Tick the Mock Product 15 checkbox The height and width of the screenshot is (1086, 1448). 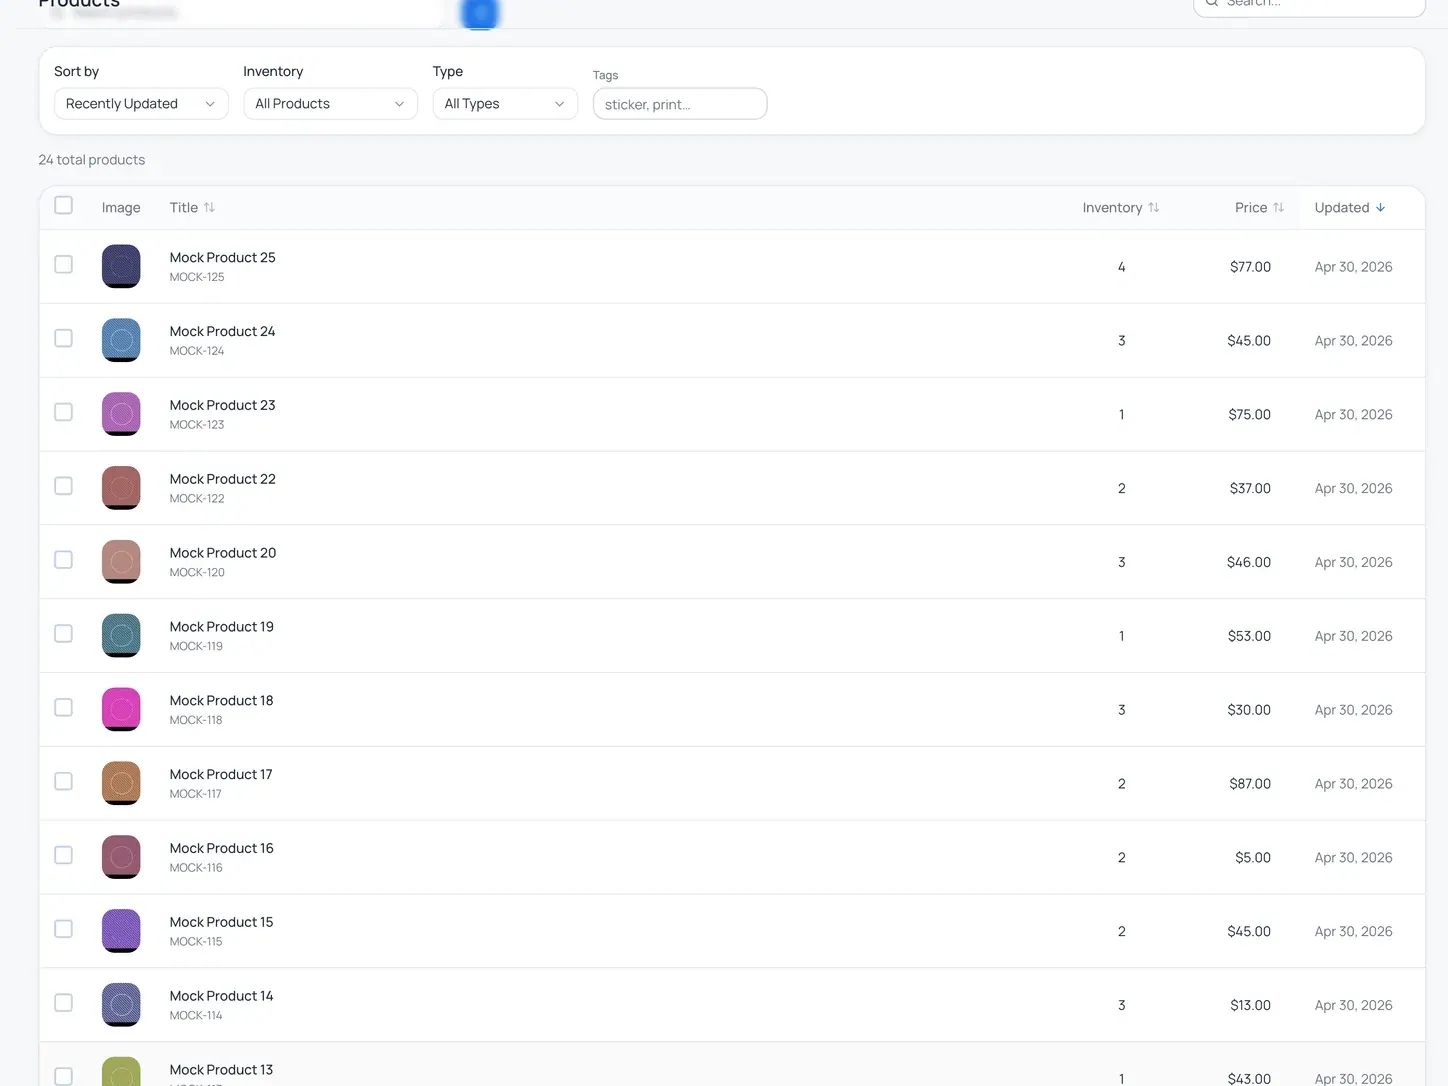point(64,929)
